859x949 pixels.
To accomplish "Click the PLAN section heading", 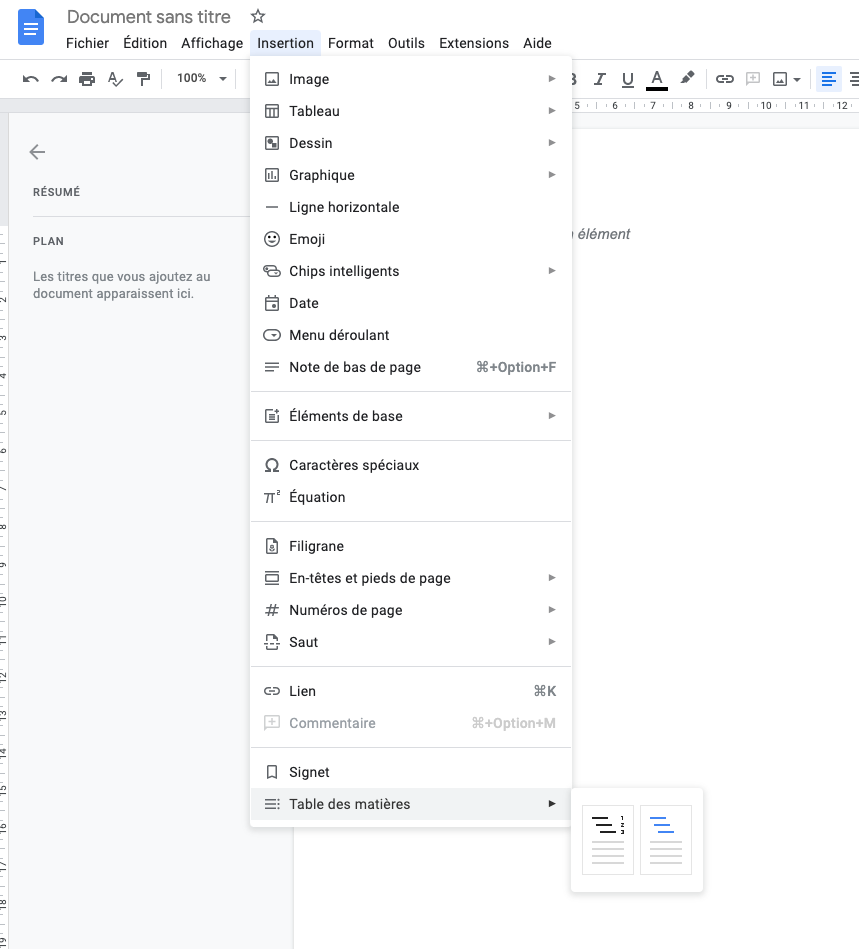I will coord(48,241).
